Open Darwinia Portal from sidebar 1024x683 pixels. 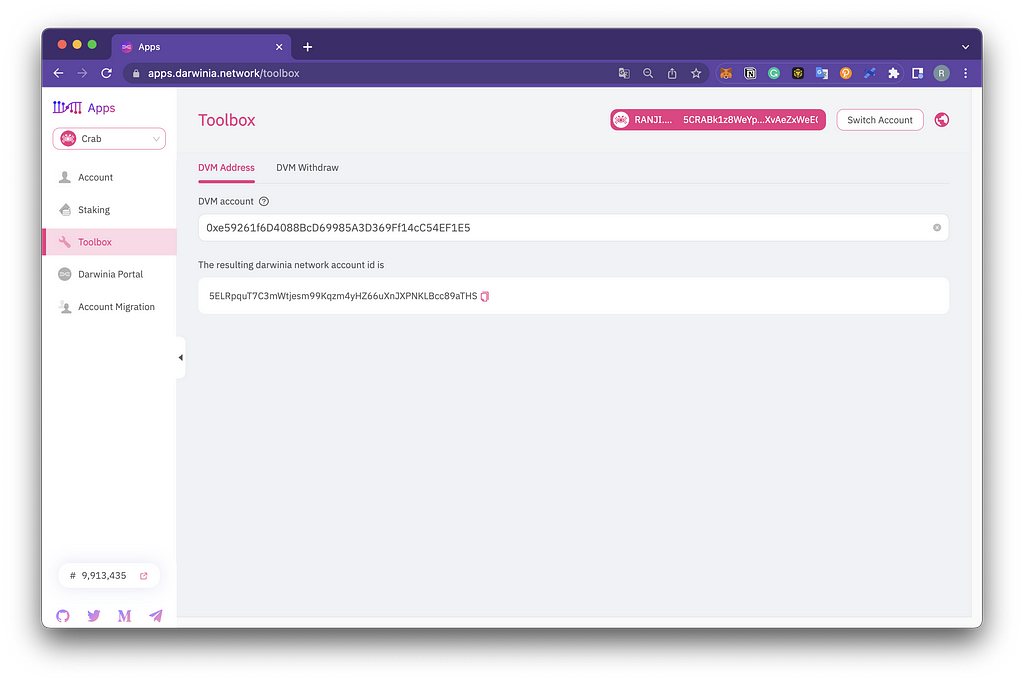[109, 274]
